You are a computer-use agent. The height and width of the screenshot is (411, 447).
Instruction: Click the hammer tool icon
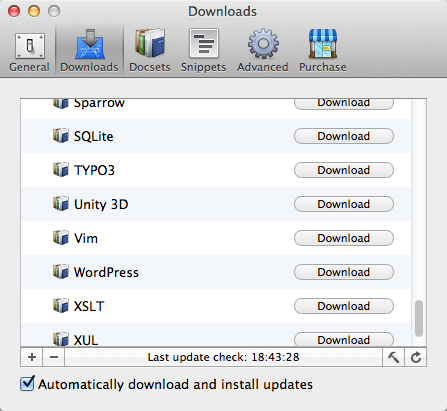pos(393,357)
